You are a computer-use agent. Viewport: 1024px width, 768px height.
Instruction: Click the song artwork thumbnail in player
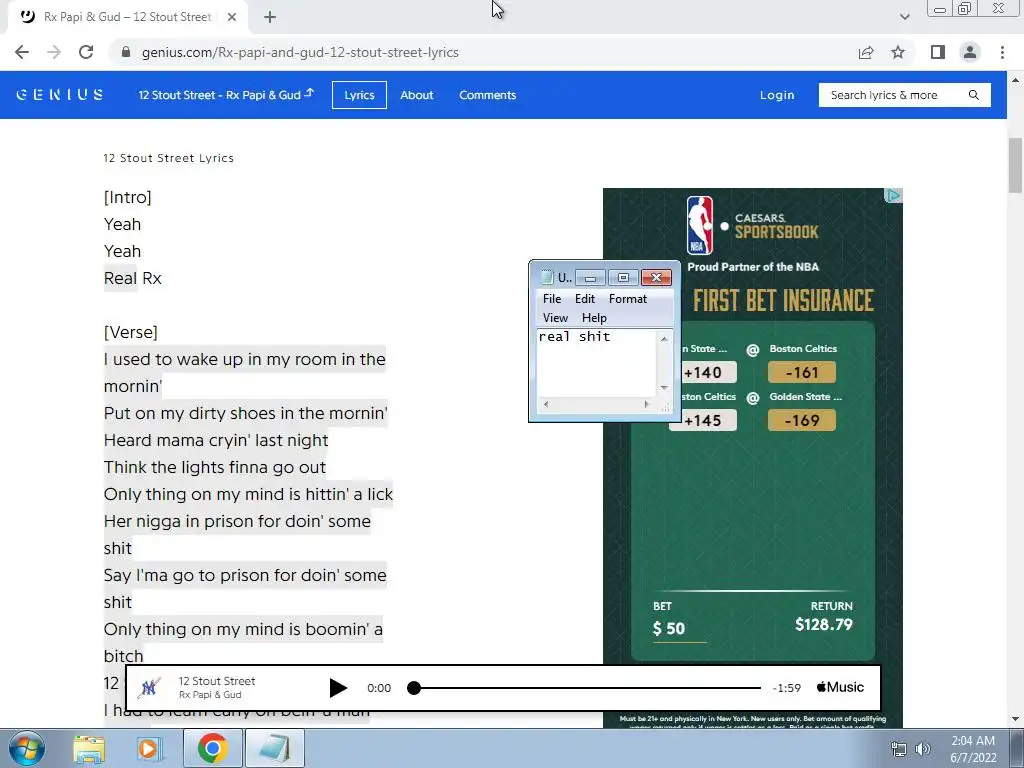[x=150, y=688]
